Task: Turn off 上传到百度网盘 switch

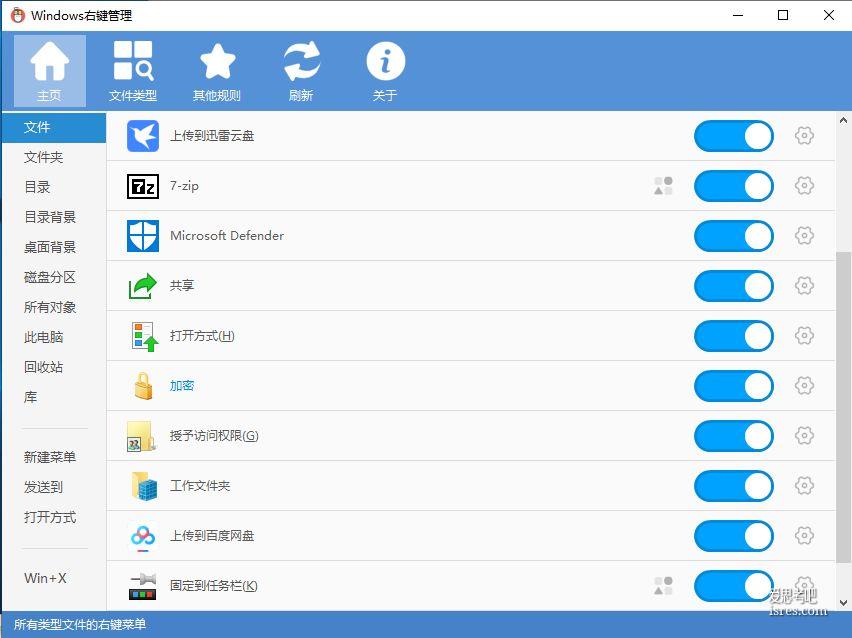Action: click(x=734, y=536)
